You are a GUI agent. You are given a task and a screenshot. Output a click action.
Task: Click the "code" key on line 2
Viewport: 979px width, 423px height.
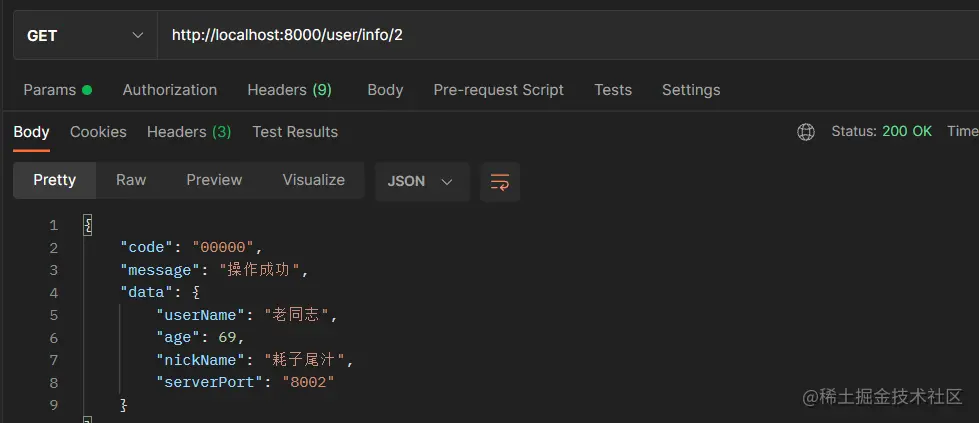[146, 247]
